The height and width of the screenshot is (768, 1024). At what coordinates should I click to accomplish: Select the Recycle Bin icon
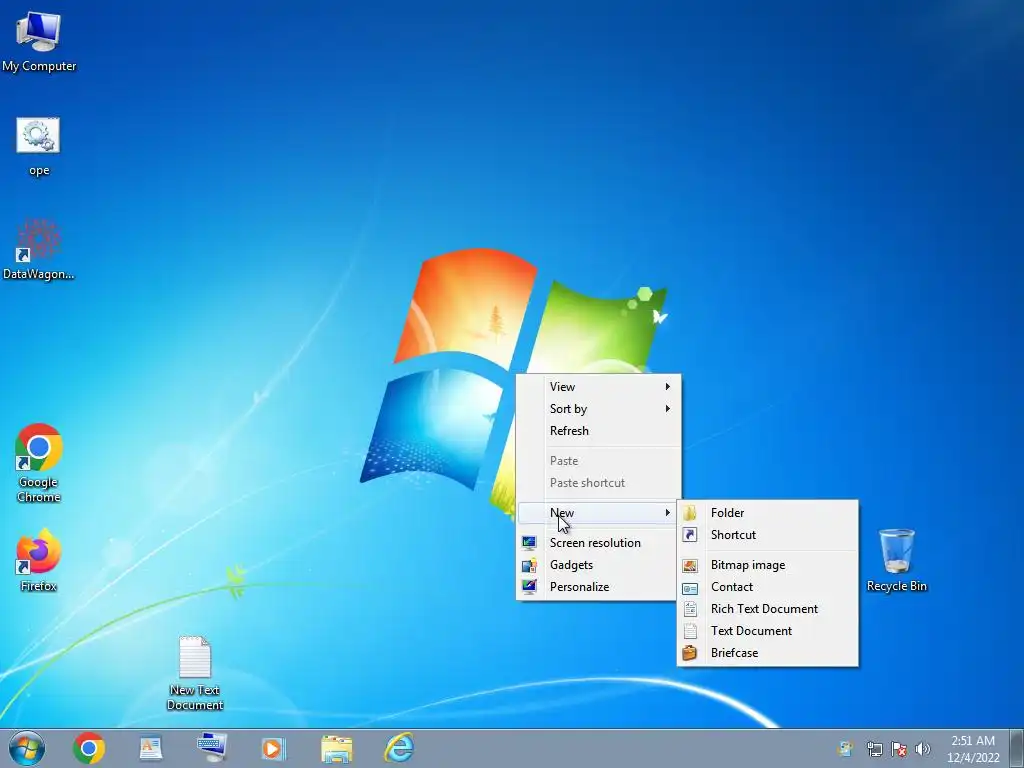pos(897,560)
